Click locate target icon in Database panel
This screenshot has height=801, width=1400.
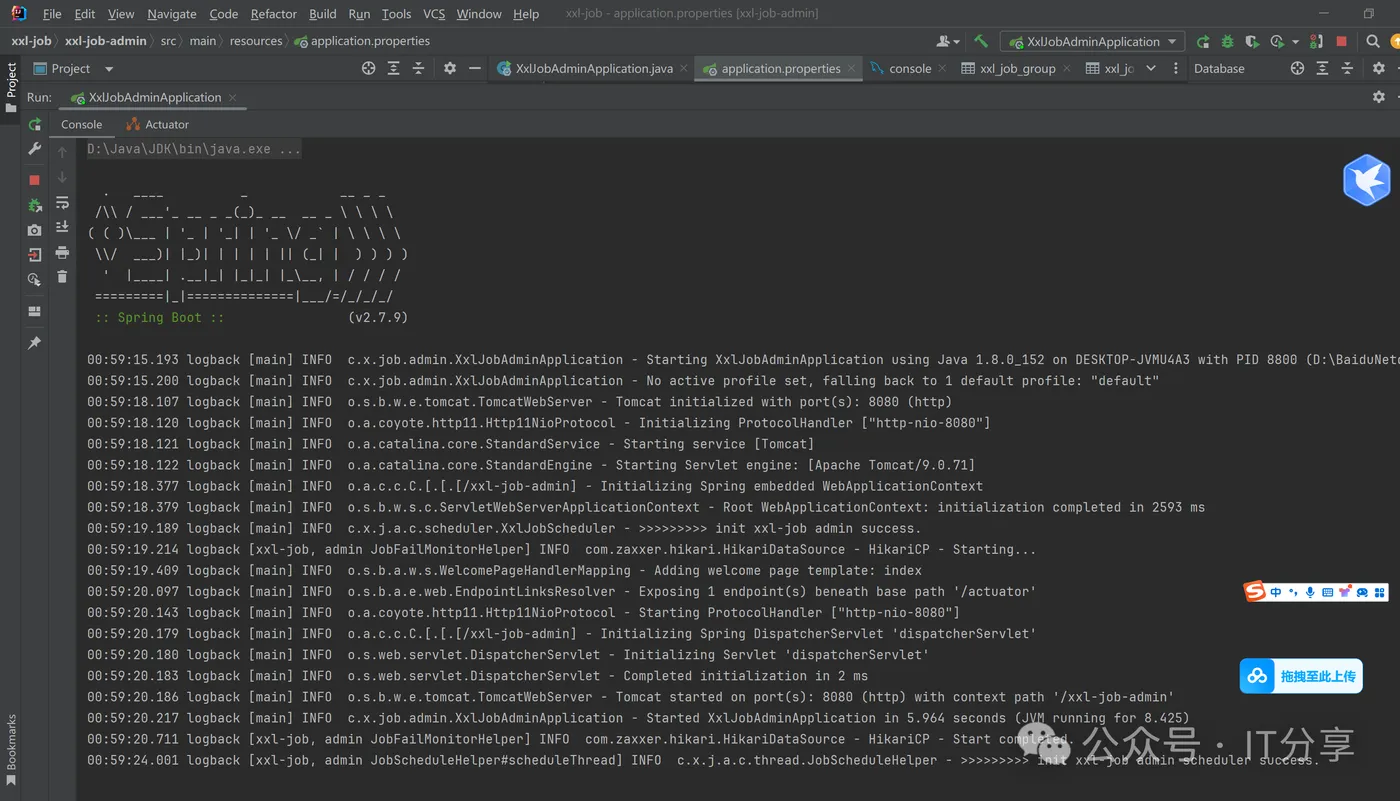pyautogui.click(x=1297, y=68)
